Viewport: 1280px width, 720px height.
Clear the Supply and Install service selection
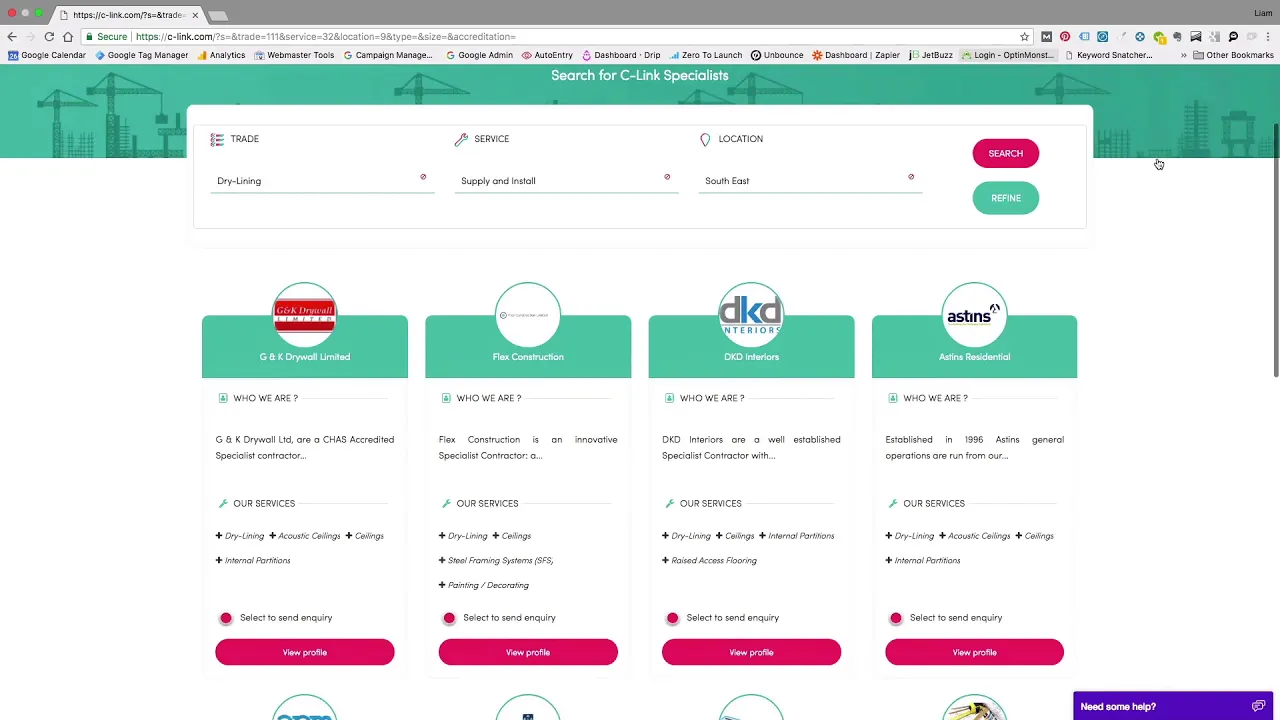point(667,177)
